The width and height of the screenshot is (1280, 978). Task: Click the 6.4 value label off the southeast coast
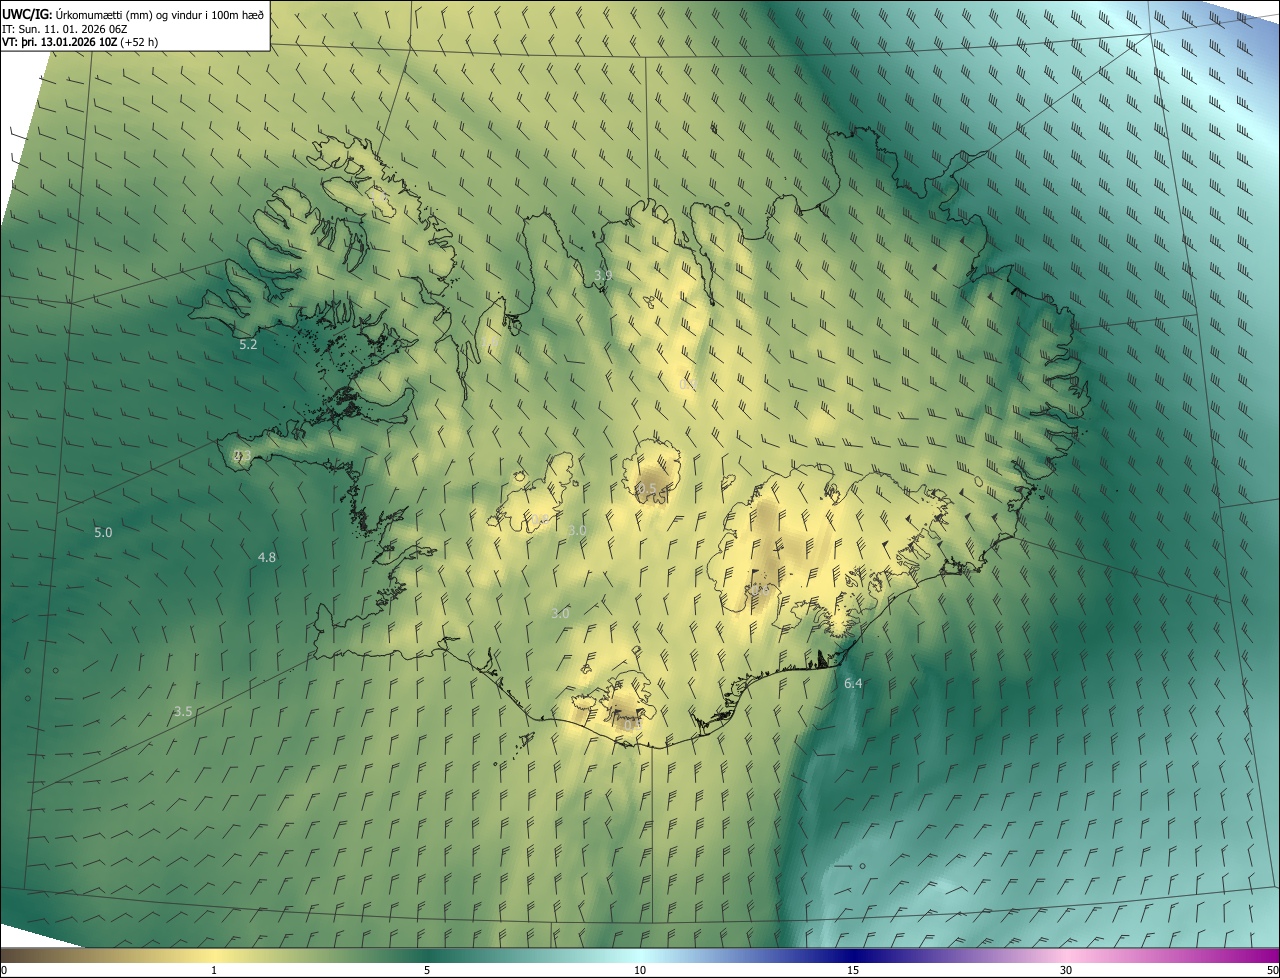pyautogui.click(x=853, y=683)
